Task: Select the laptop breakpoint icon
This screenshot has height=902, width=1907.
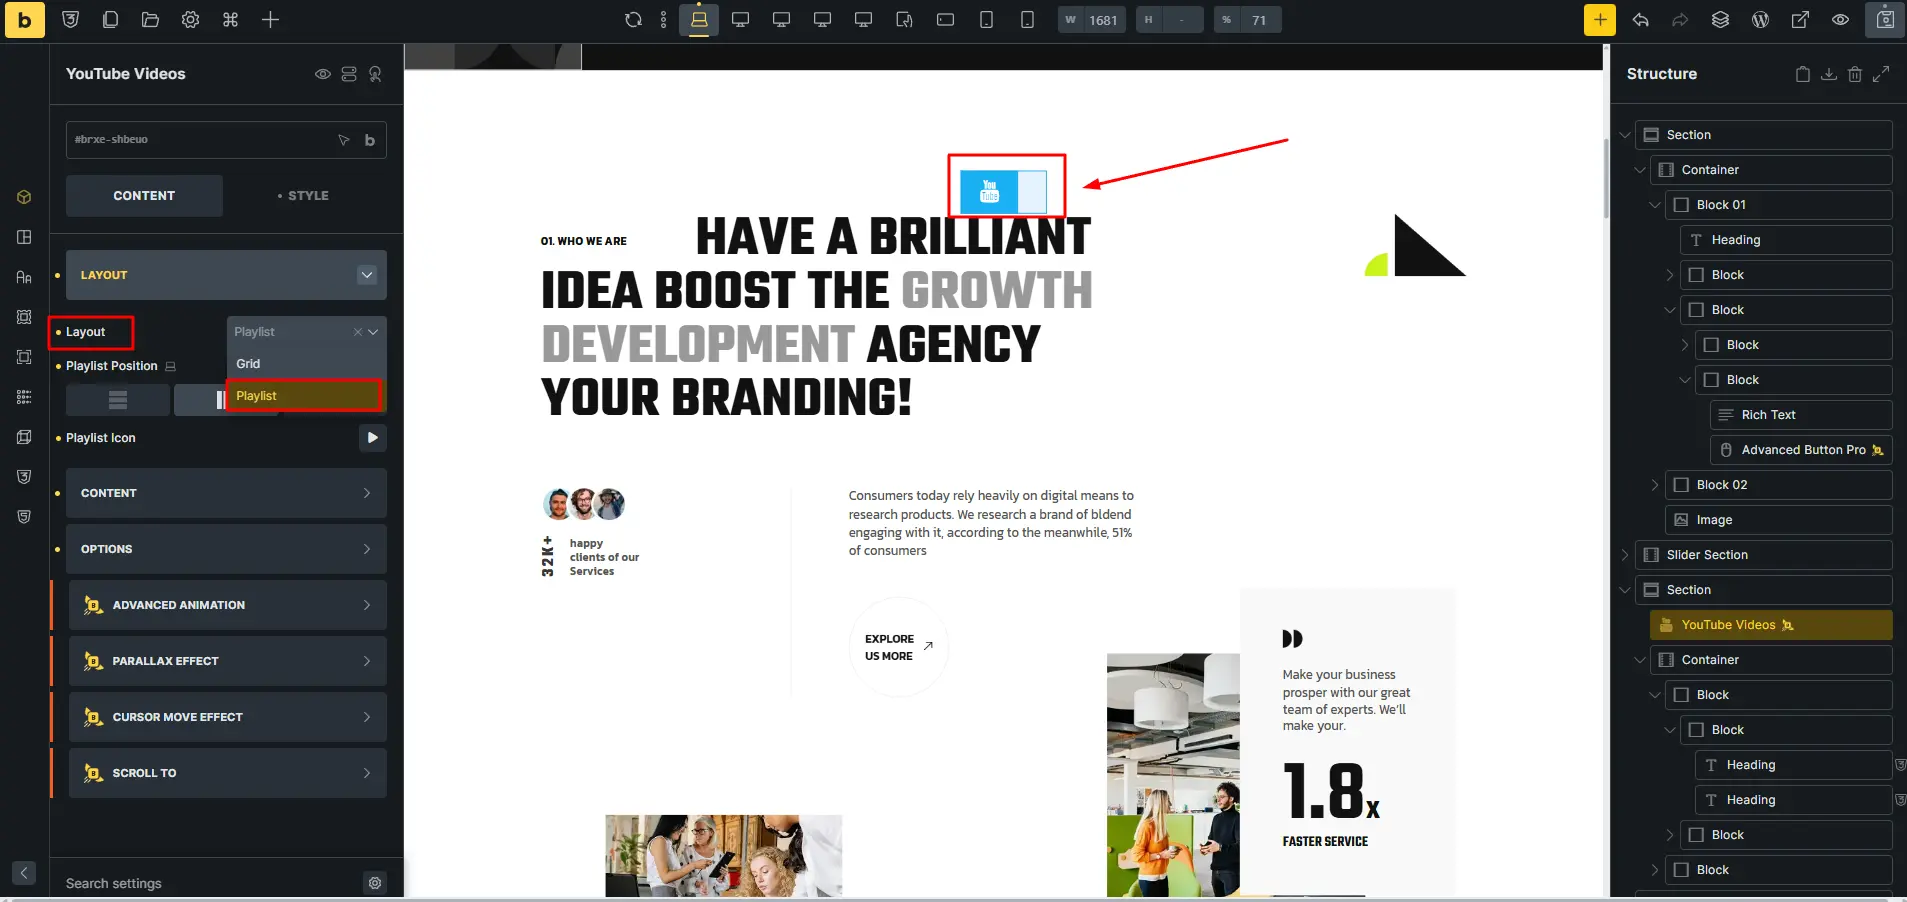Action: click(699, 20)
